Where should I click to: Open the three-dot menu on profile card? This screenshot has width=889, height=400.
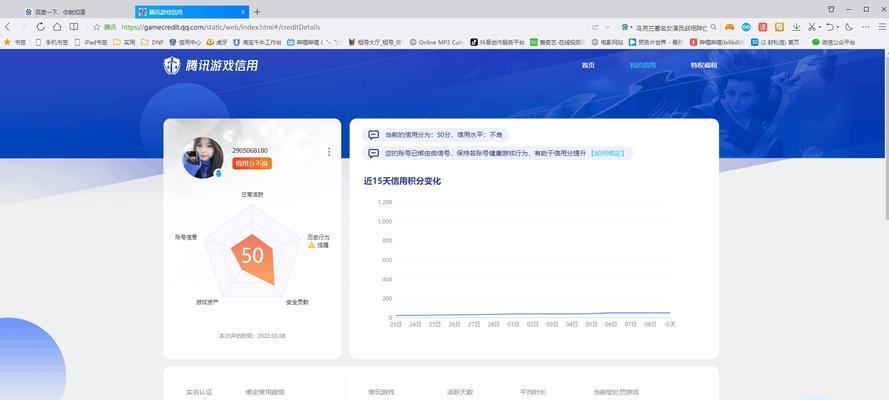[329, 152]
